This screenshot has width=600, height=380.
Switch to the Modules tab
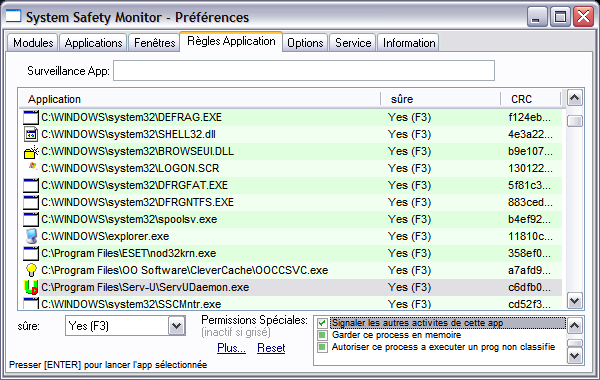(33, 42)
